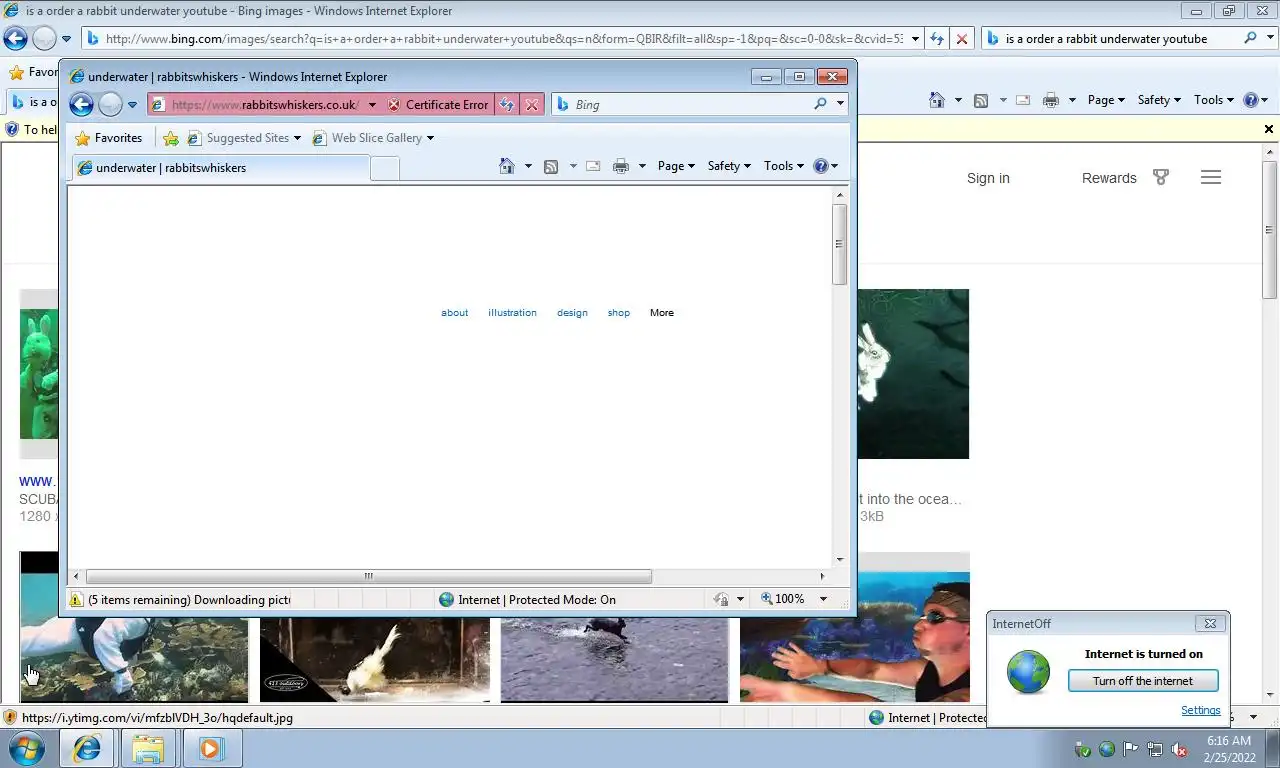Click 'Turn off the internet' button
The image size is (1280, 768).
(x=1143, y=681)
